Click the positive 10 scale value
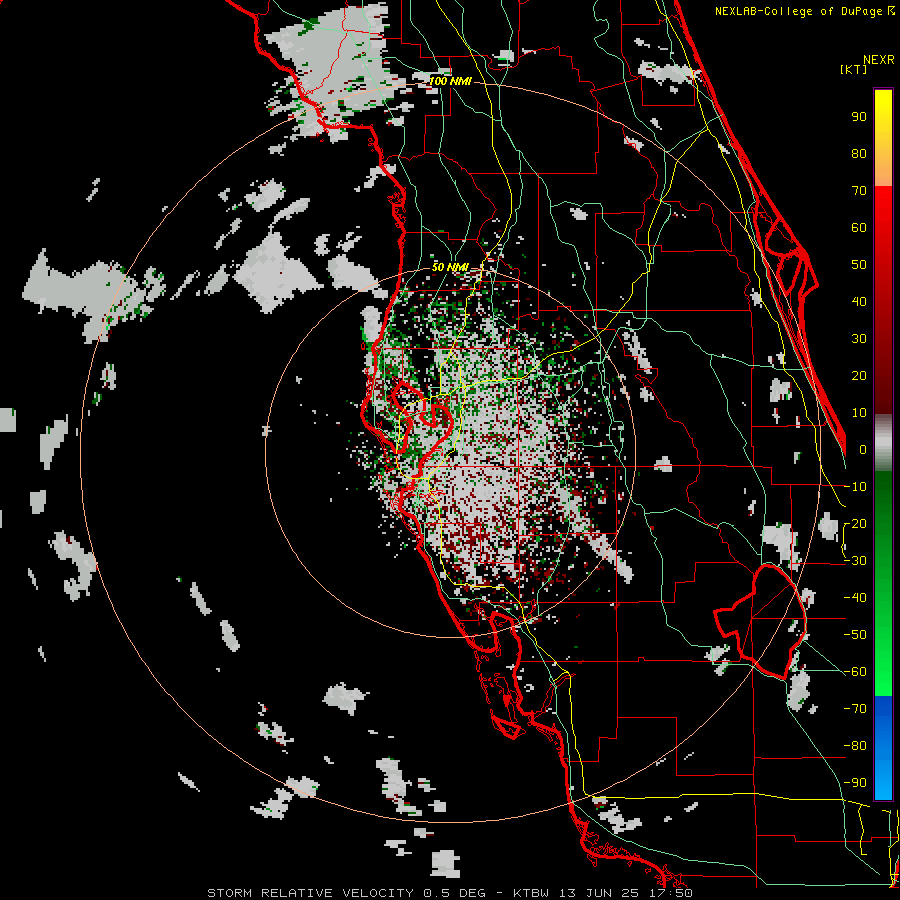The width and height of the screenshot is (900, 900). click(x=859, y=413)
